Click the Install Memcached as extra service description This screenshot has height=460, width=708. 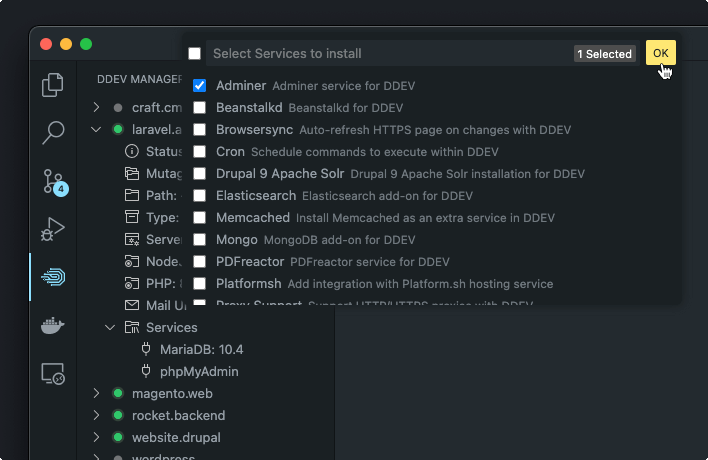[x=425, y=218]
